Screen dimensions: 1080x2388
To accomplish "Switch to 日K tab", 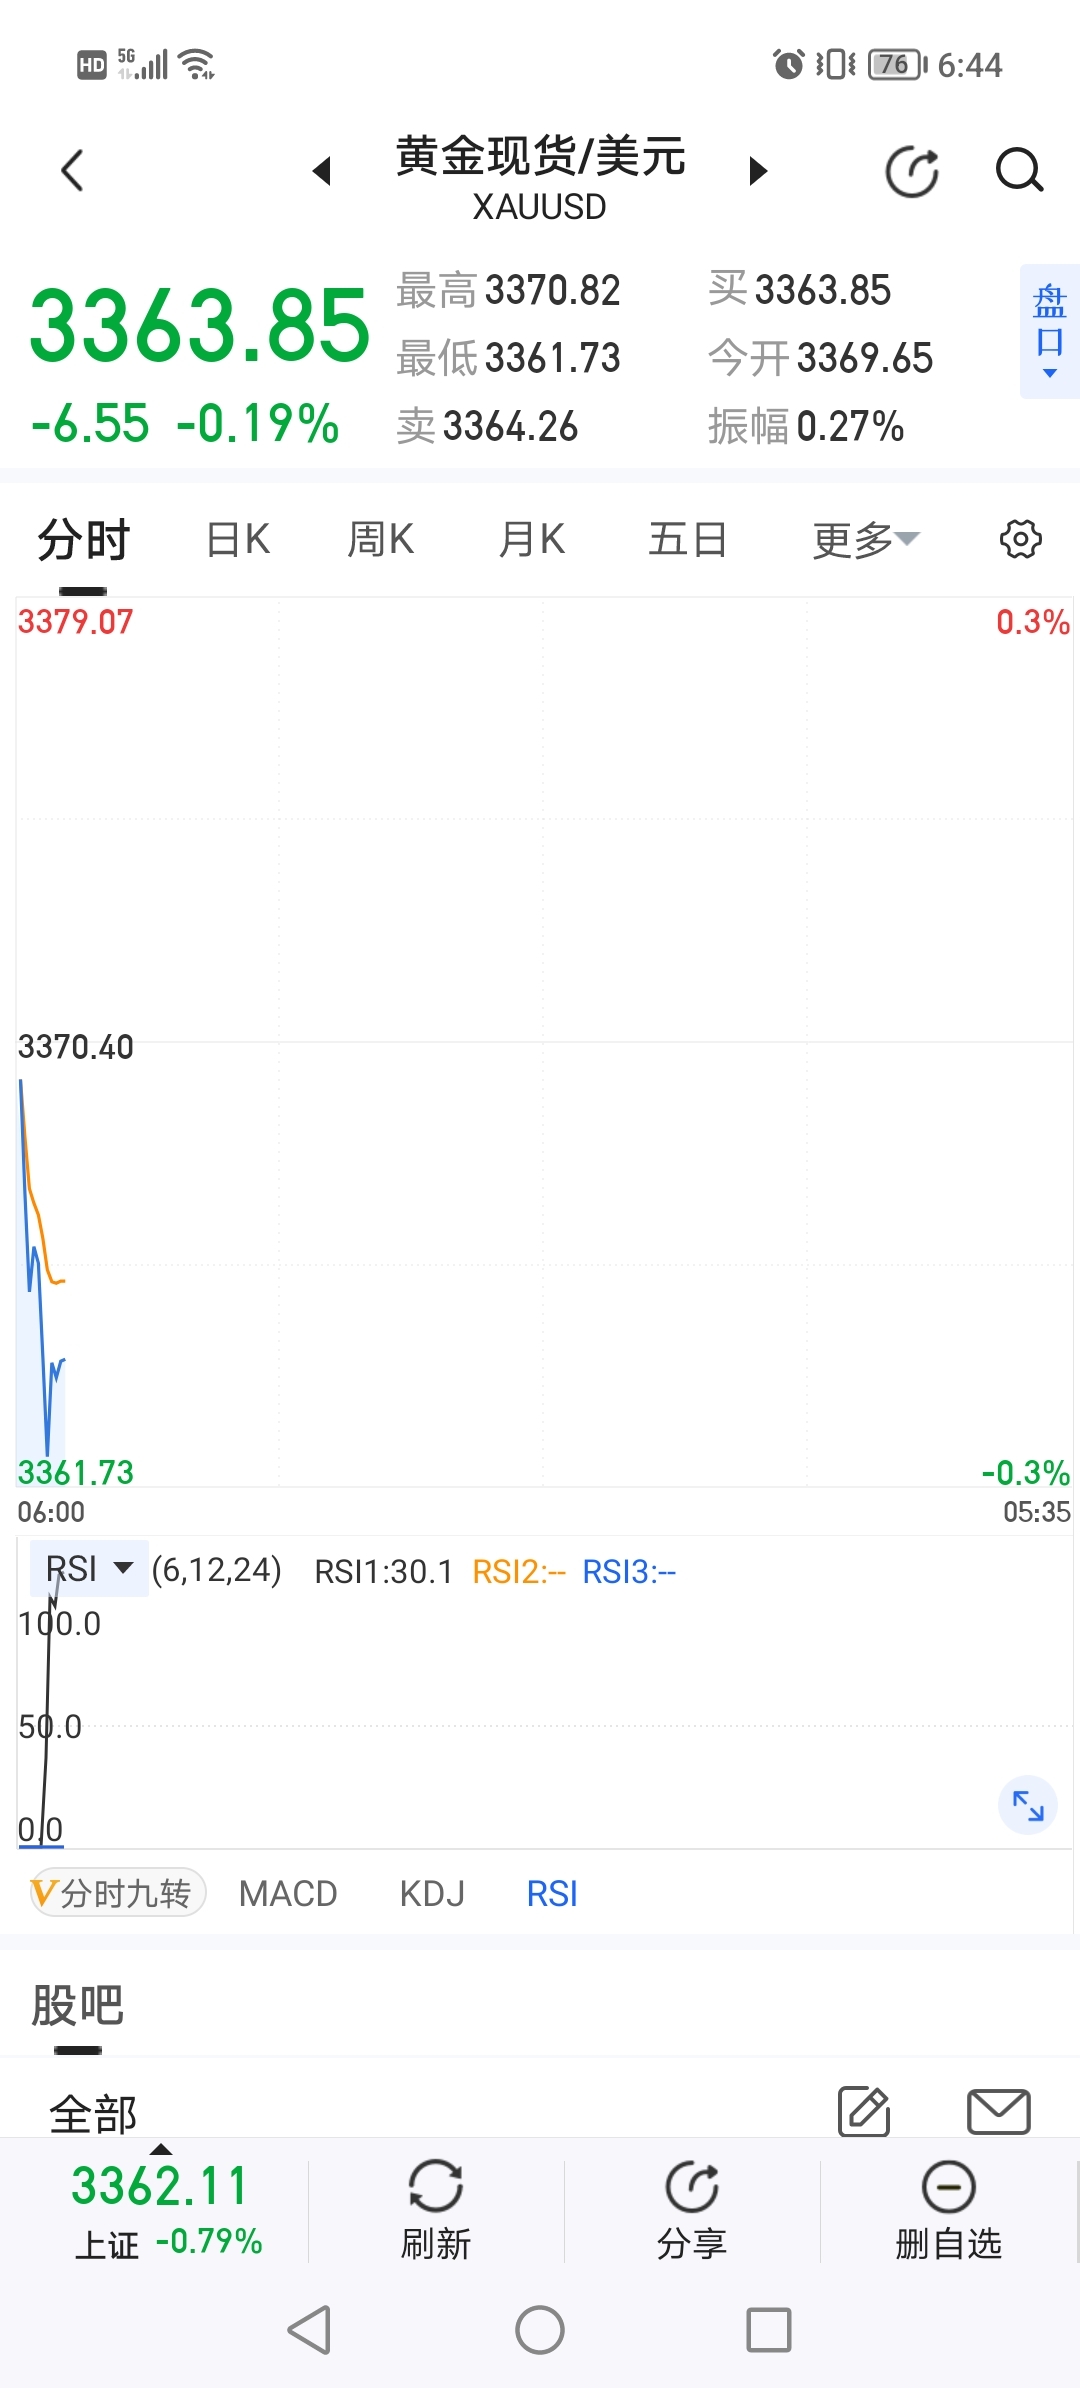I will [x=238, y=540].
